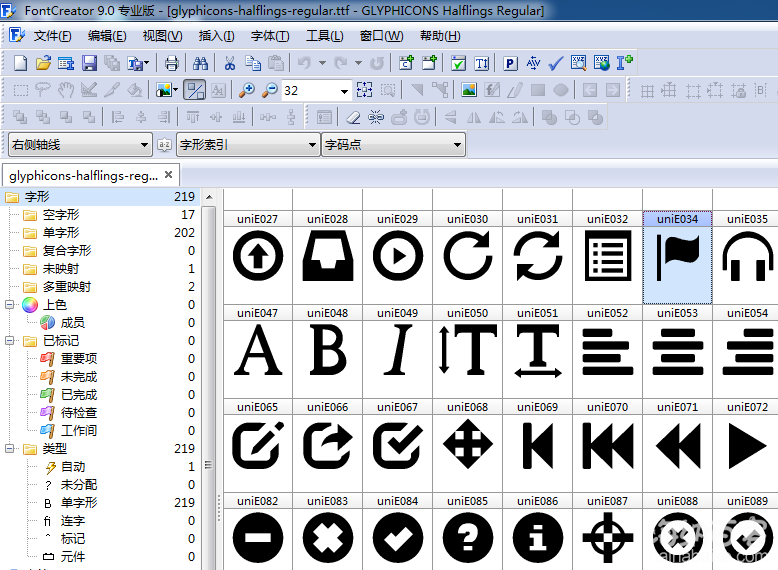Save the font using the floppy disk icon
Viewport: 778px width, 570px height.
point(89,63)
